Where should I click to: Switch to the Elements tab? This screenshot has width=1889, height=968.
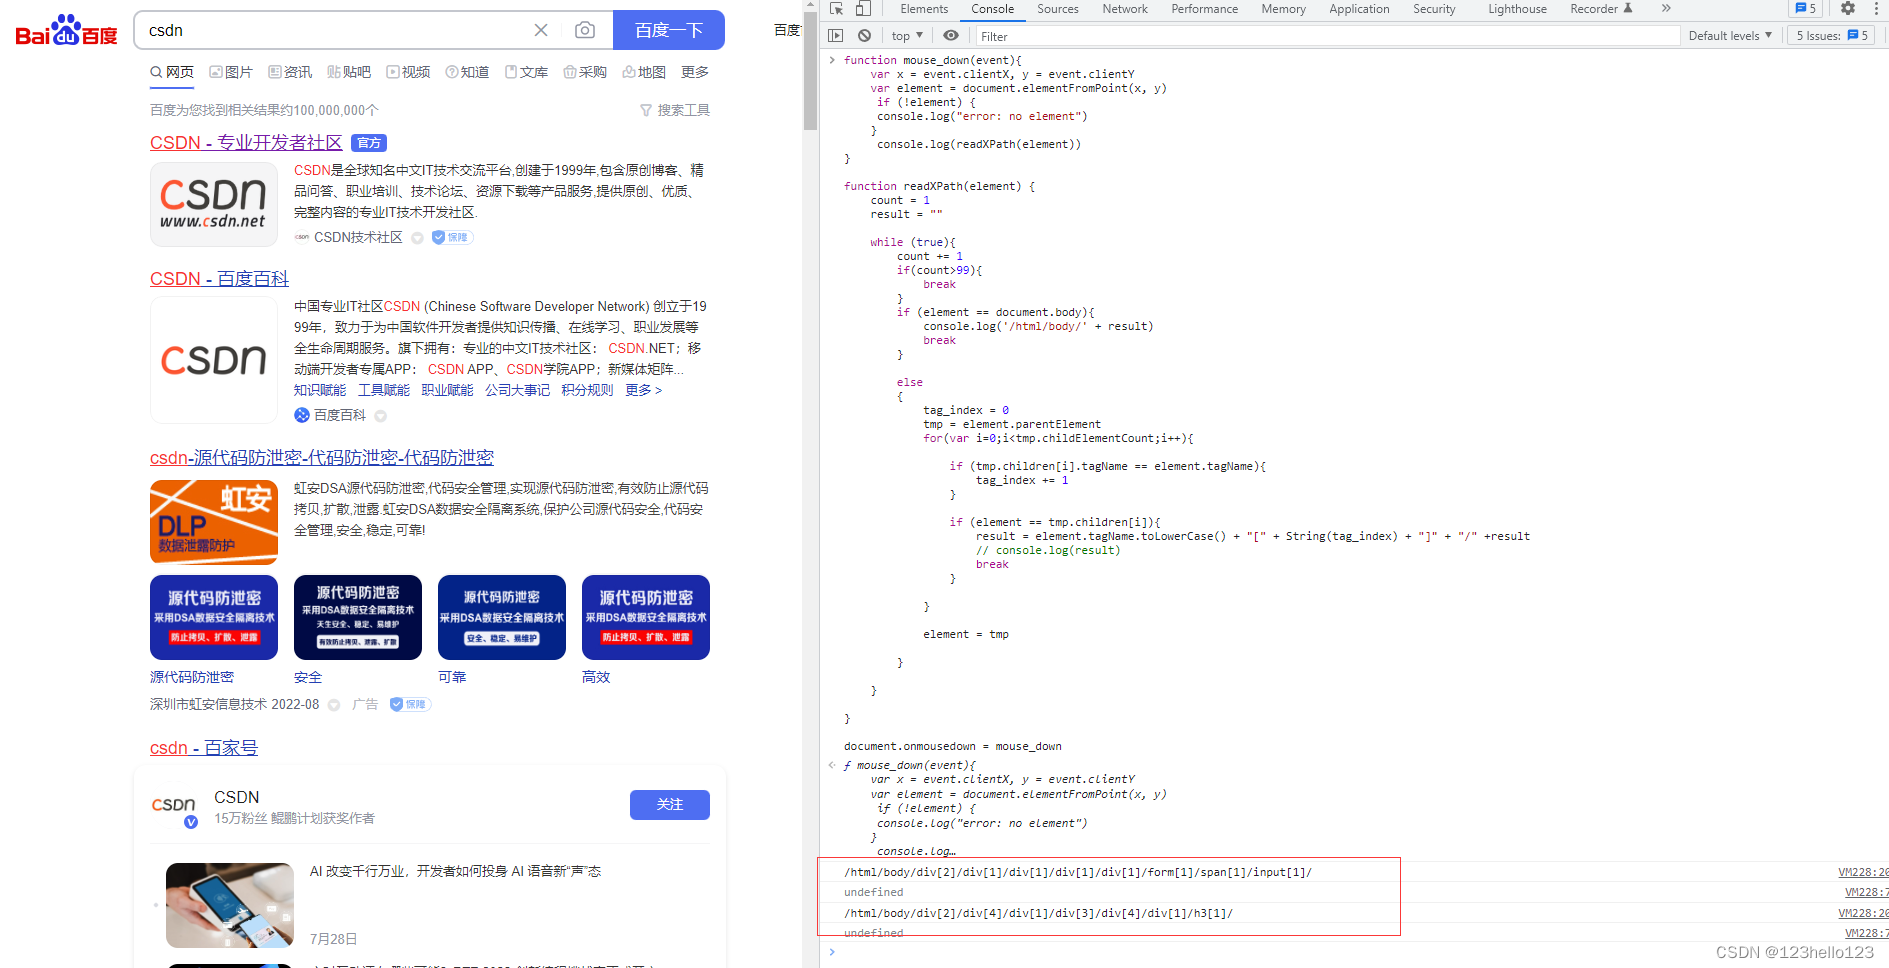924,8
